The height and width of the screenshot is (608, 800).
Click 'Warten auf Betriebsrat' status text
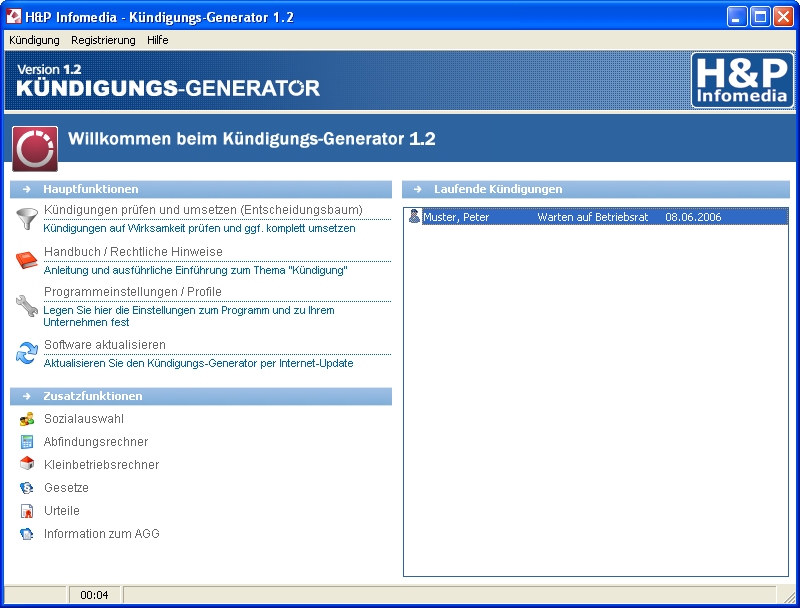point(592,217)
